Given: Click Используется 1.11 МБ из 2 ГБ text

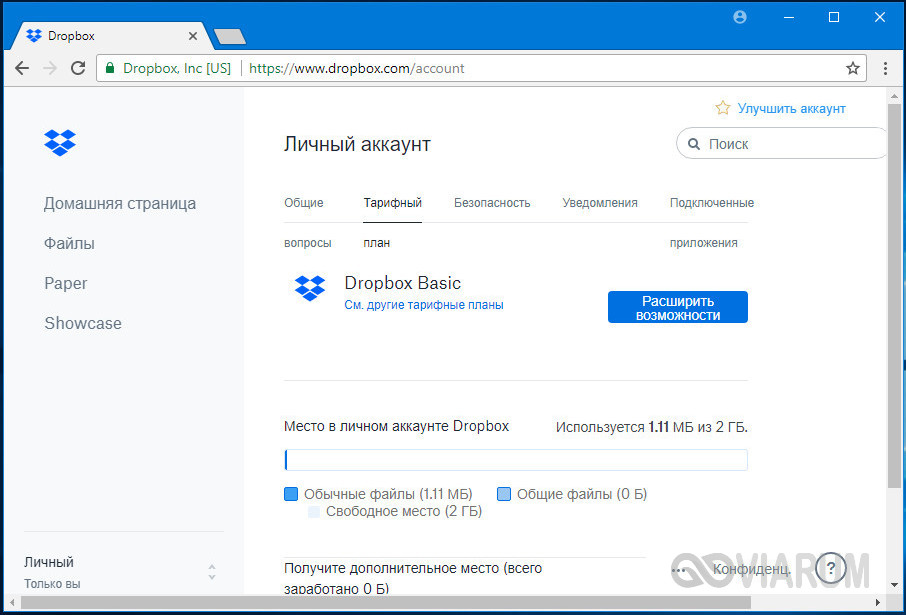Looking at the screenshot, I should coord(652,428).
